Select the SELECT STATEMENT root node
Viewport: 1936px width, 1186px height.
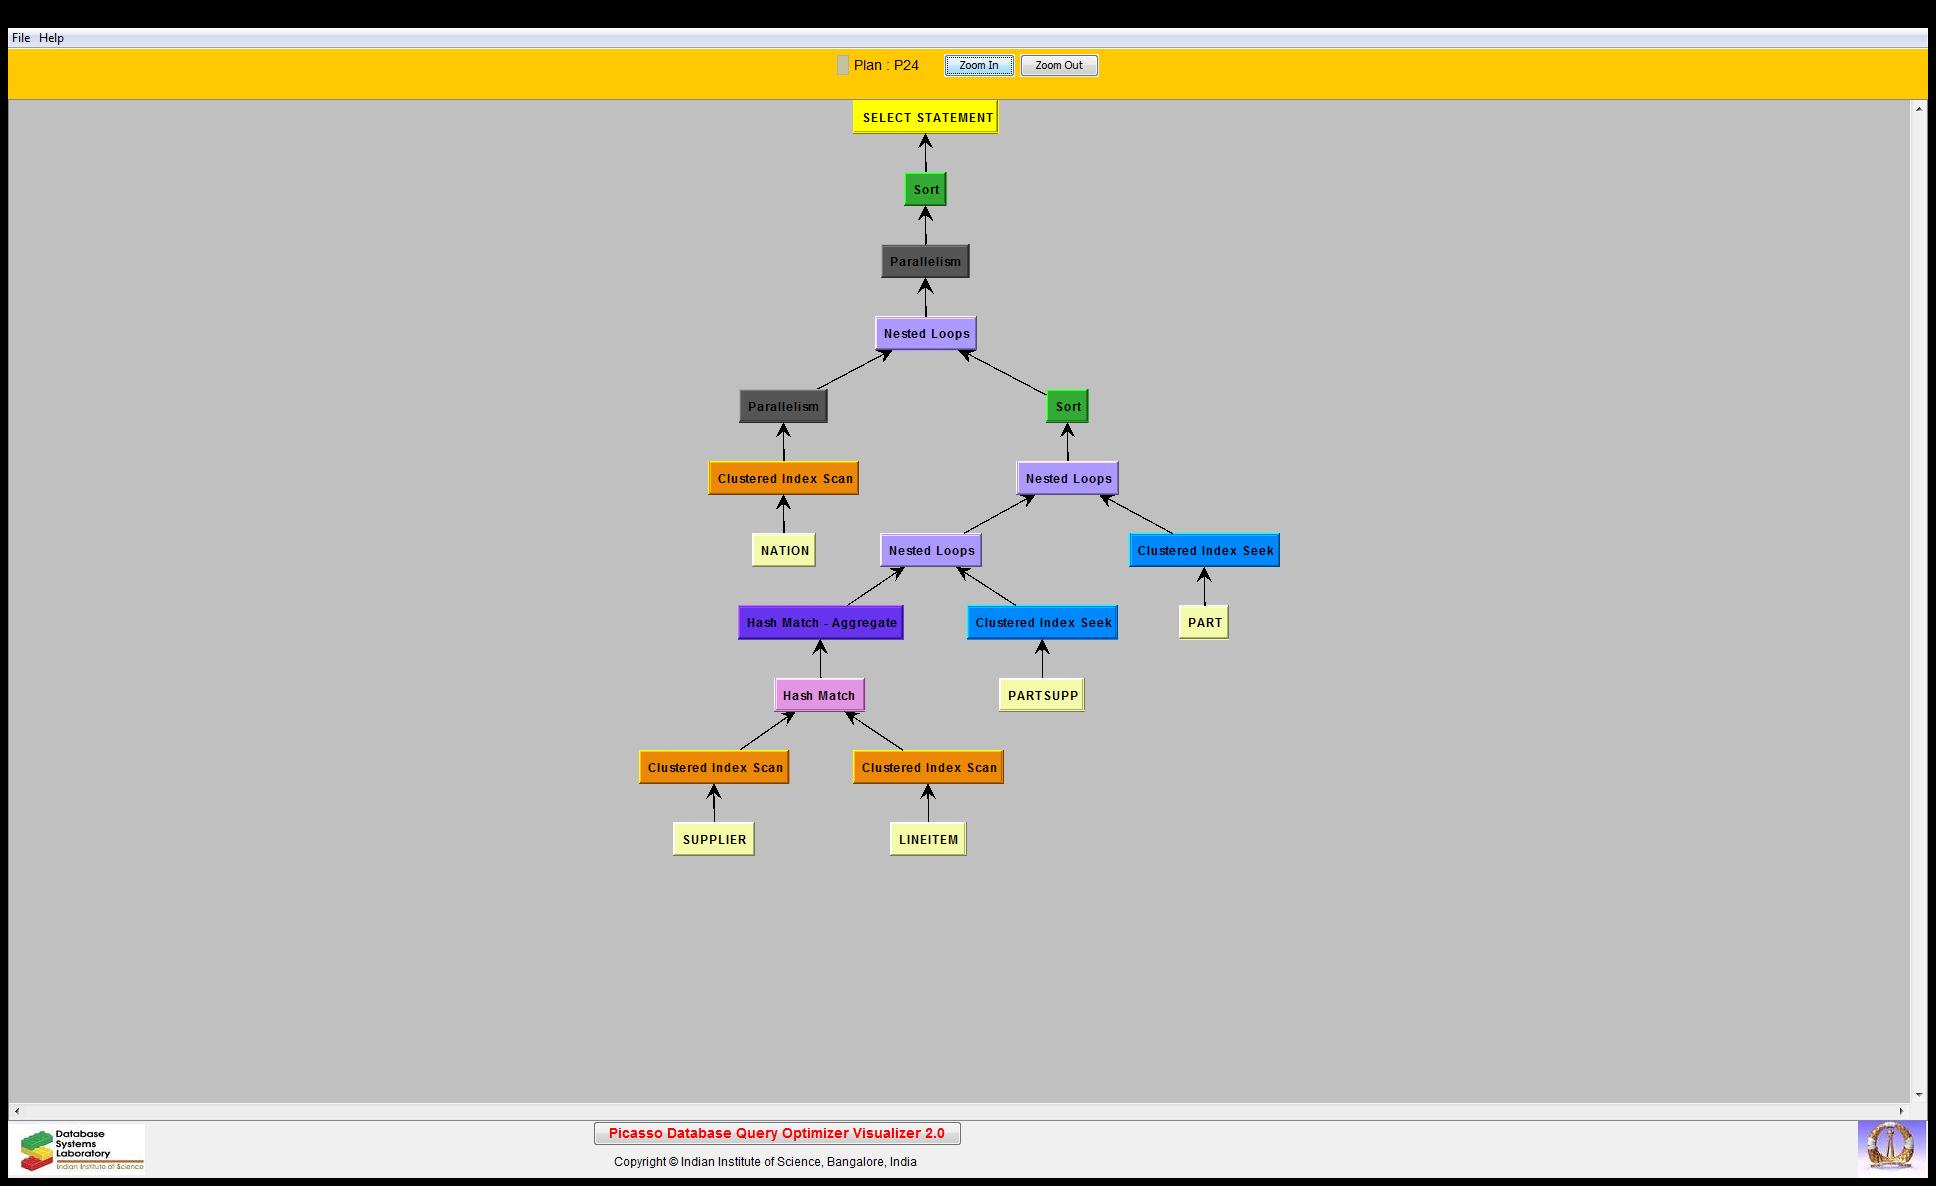tap(926, 117)
